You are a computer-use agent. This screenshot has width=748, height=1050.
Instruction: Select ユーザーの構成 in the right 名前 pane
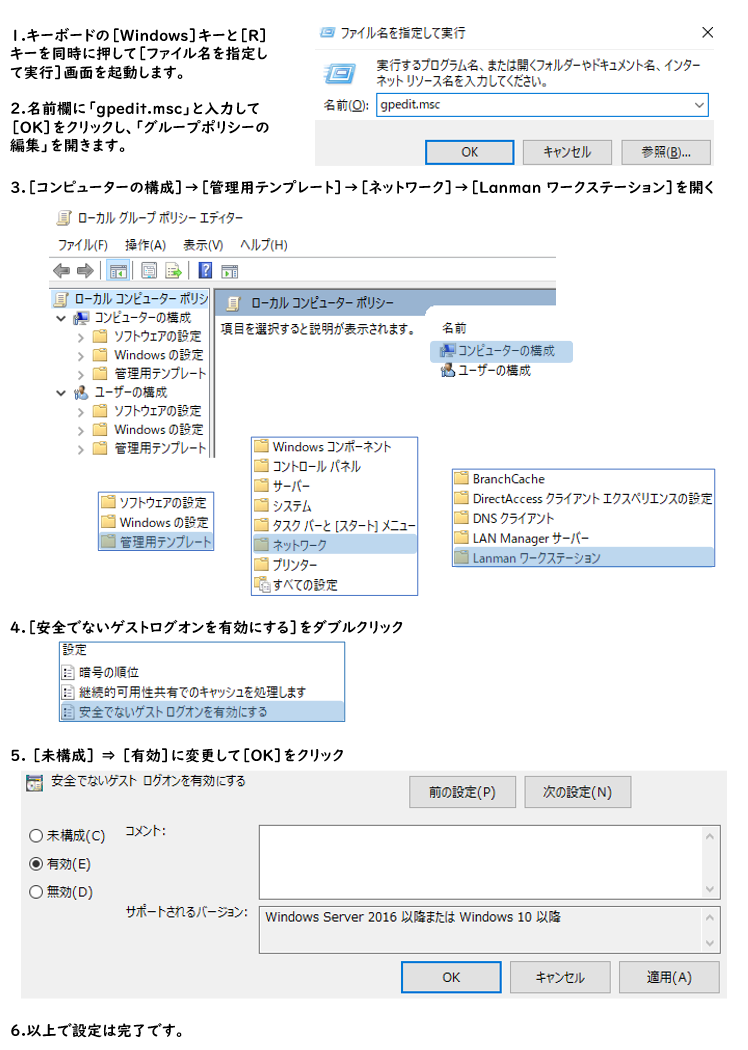coord(487,370)
